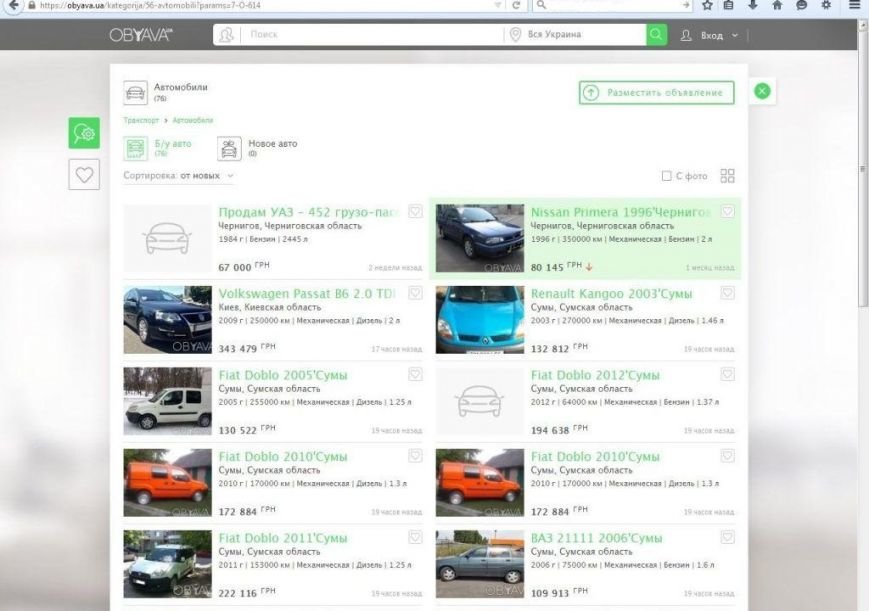The width and height of the screenshot is (869, 611).
Task: Click the site Поиск search field
Action: click(x=372, y=34)
